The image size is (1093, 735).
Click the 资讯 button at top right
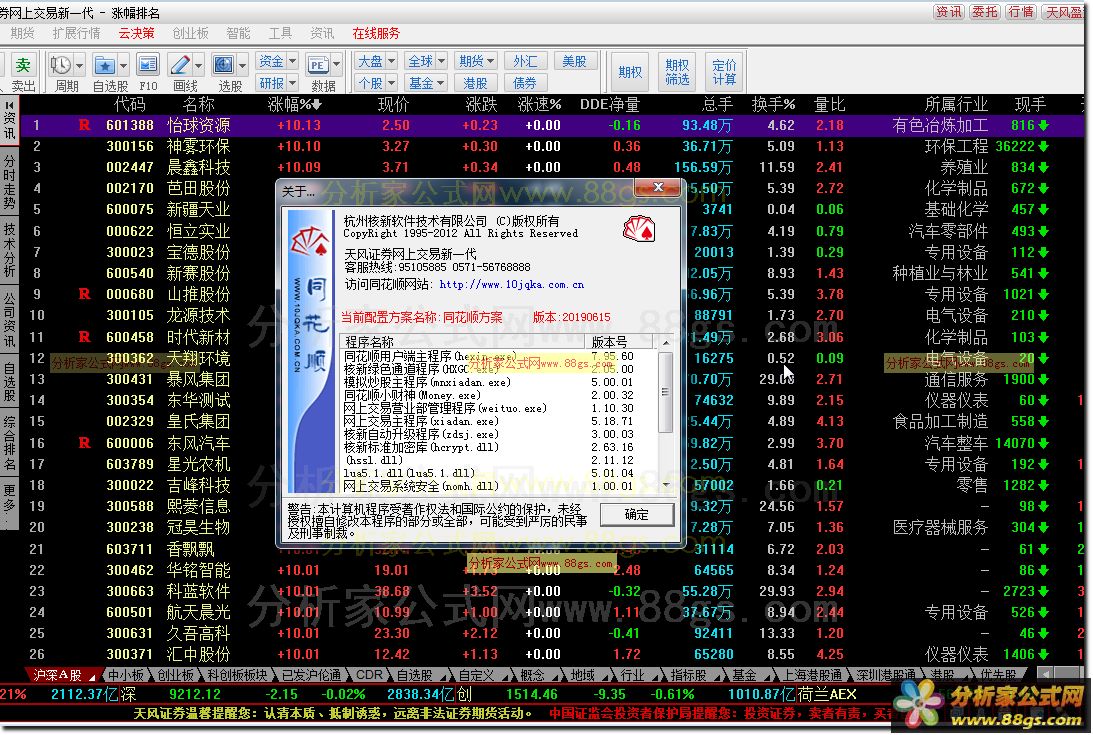coord(948,12)
